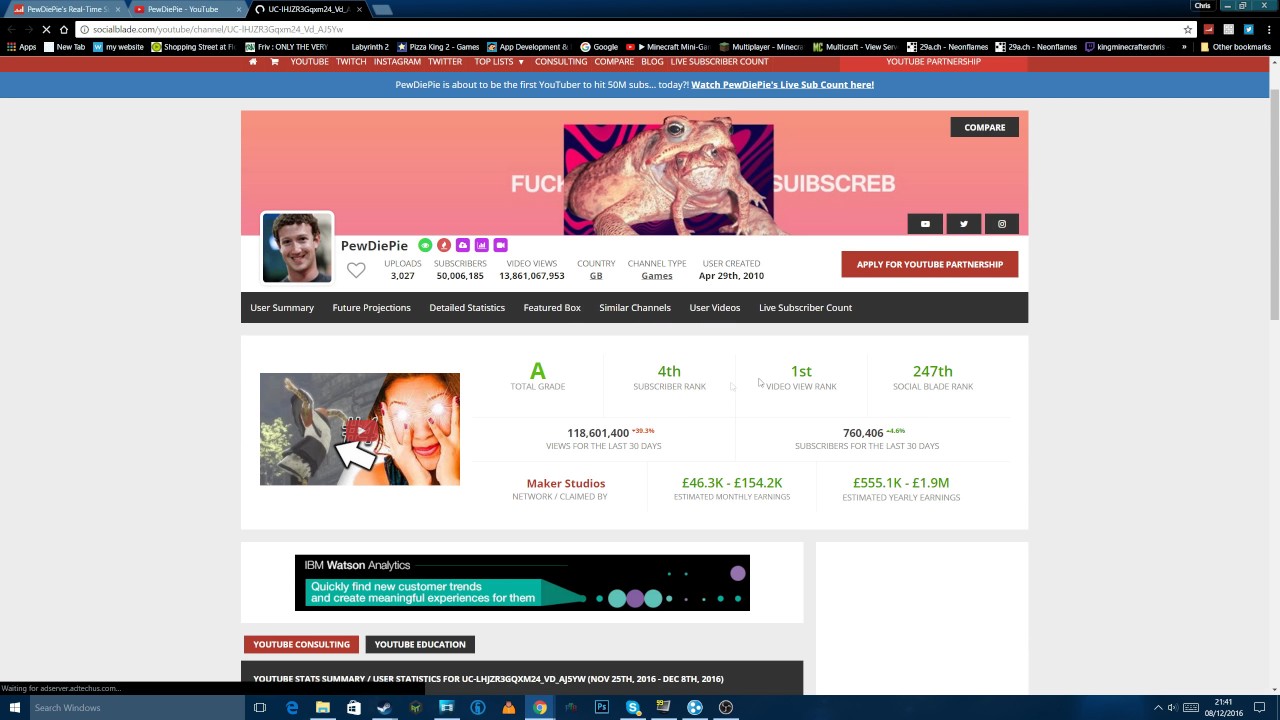This screenshot has width=1280, height=720.
Task: Open Photoshop from the taskbar
Action: click(x=602, y=707)
